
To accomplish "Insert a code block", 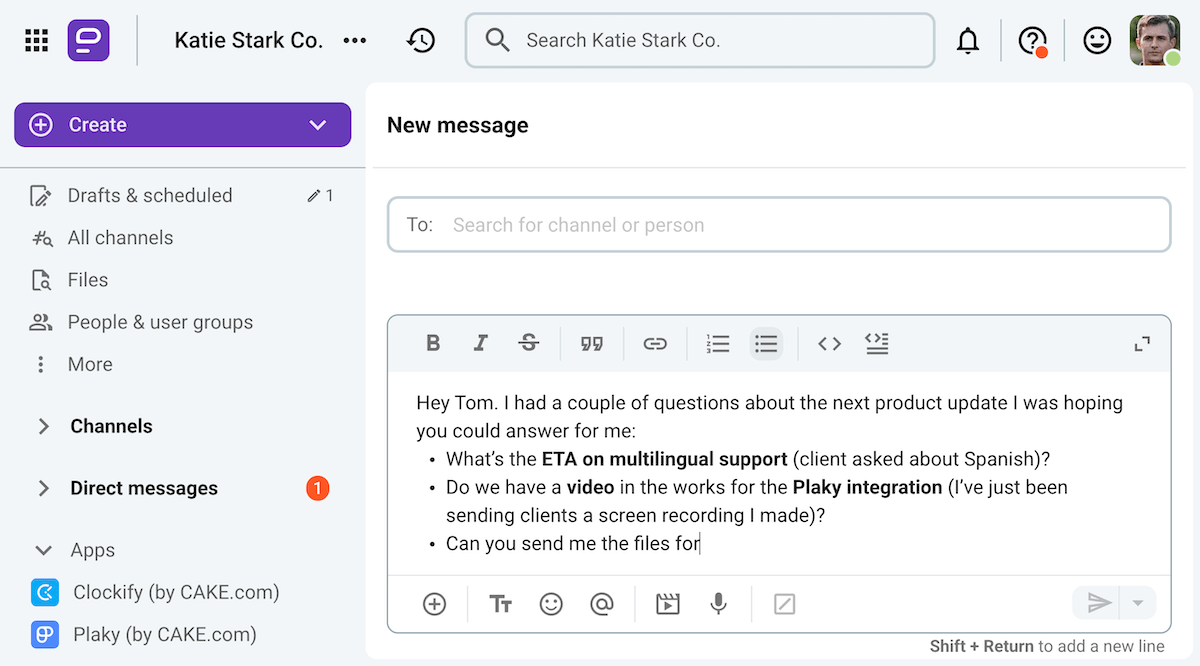I will click(x=829, y=343).
